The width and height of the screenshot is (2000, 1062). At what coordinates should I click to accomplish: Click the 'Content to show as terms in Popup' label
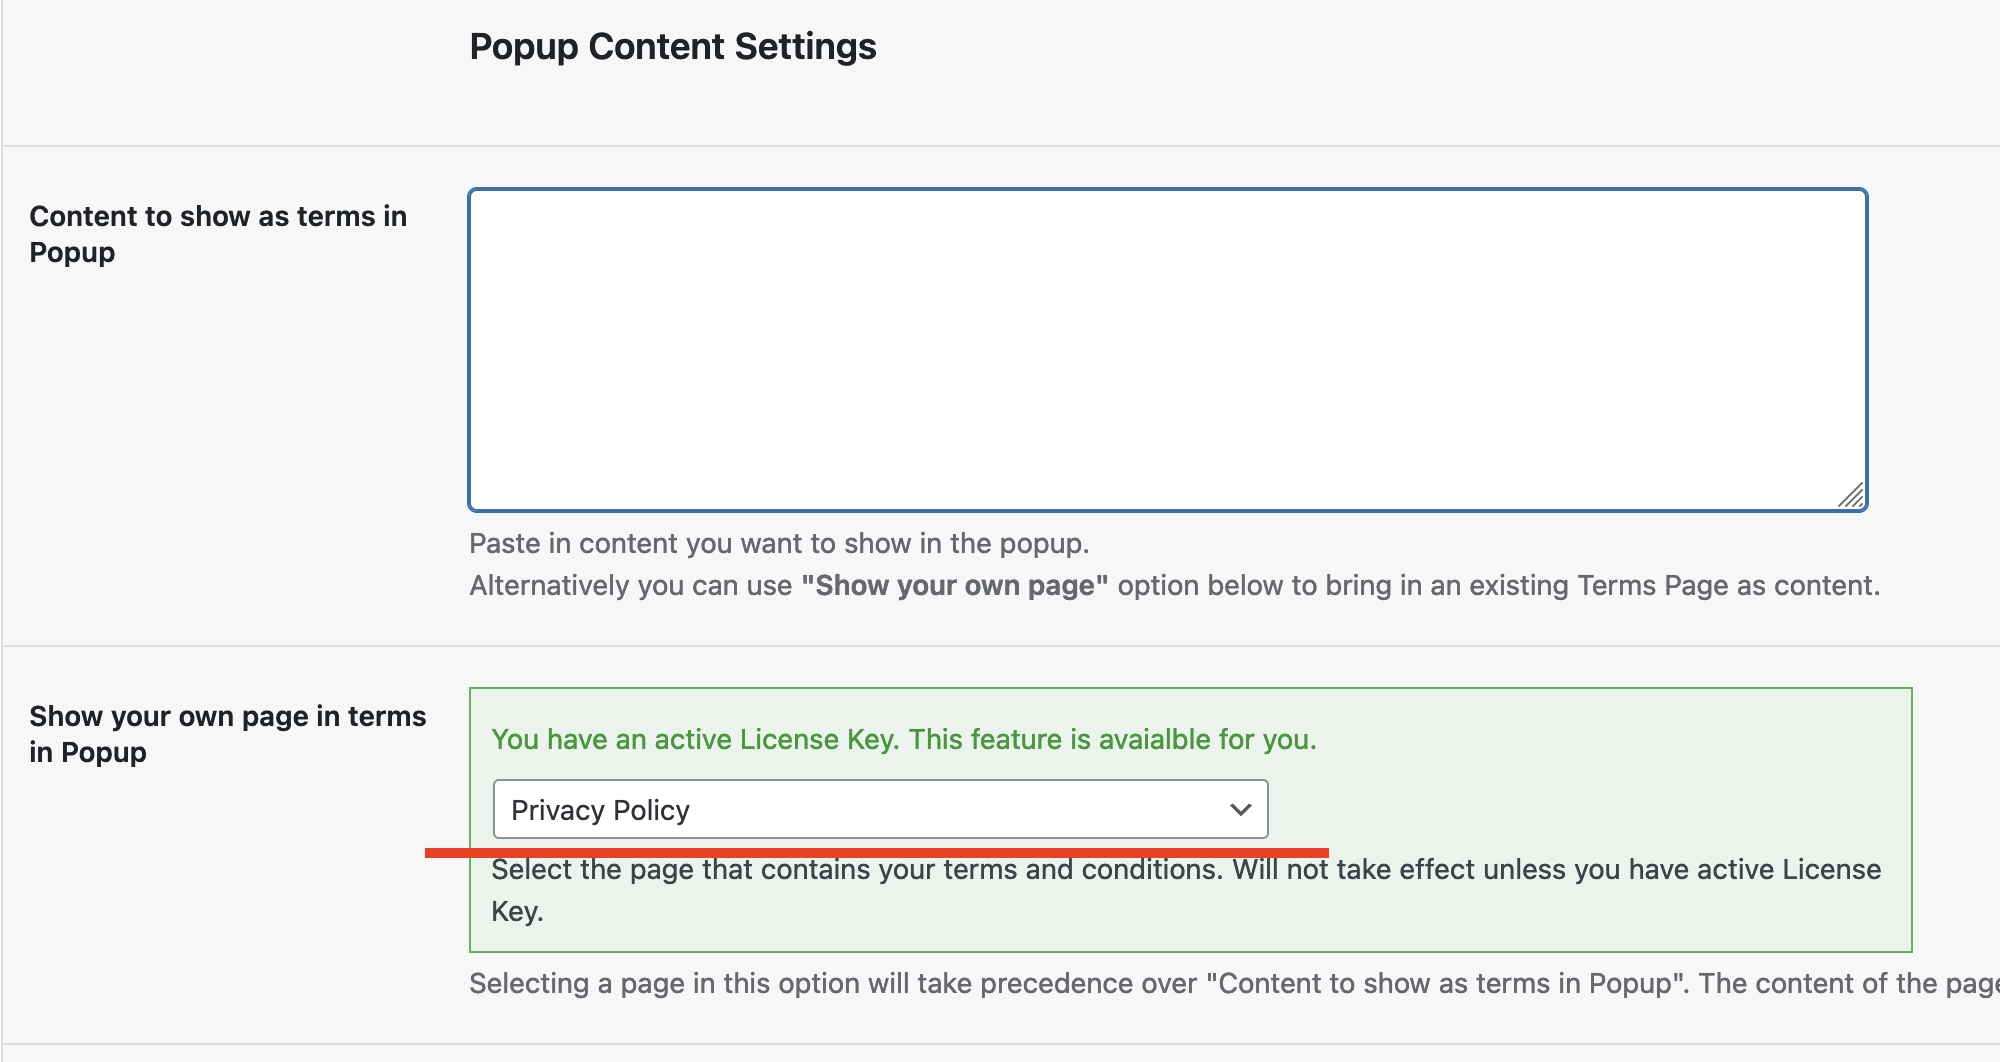(218, 234)
